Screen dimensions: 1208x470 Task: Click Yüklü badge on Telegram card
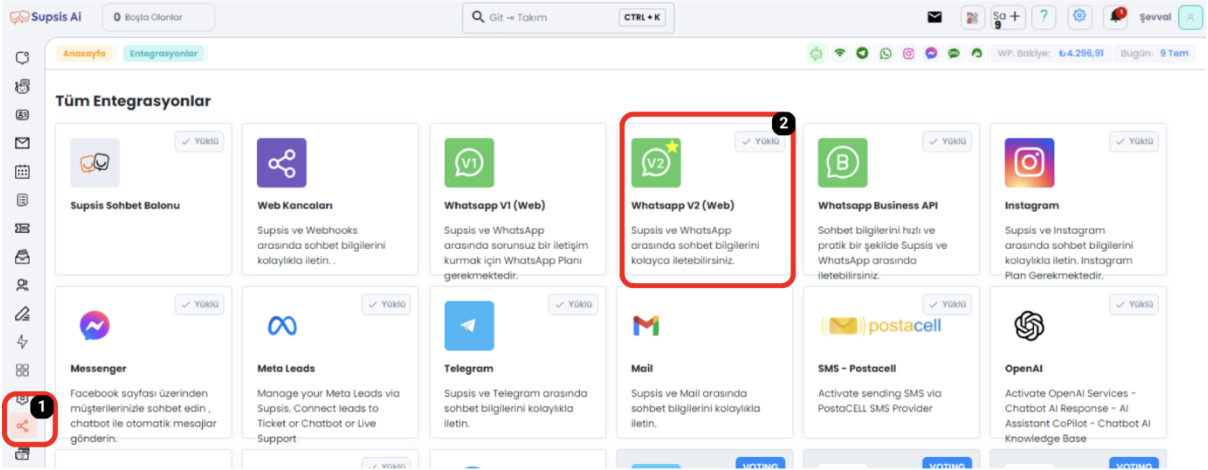click(x=573, y=305)
